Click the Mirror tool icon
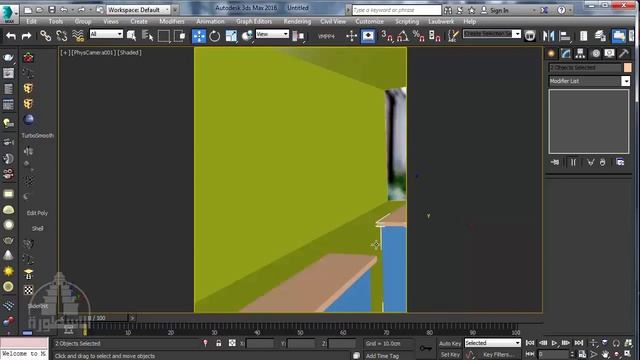640x360 pixels. click(549, 36)
